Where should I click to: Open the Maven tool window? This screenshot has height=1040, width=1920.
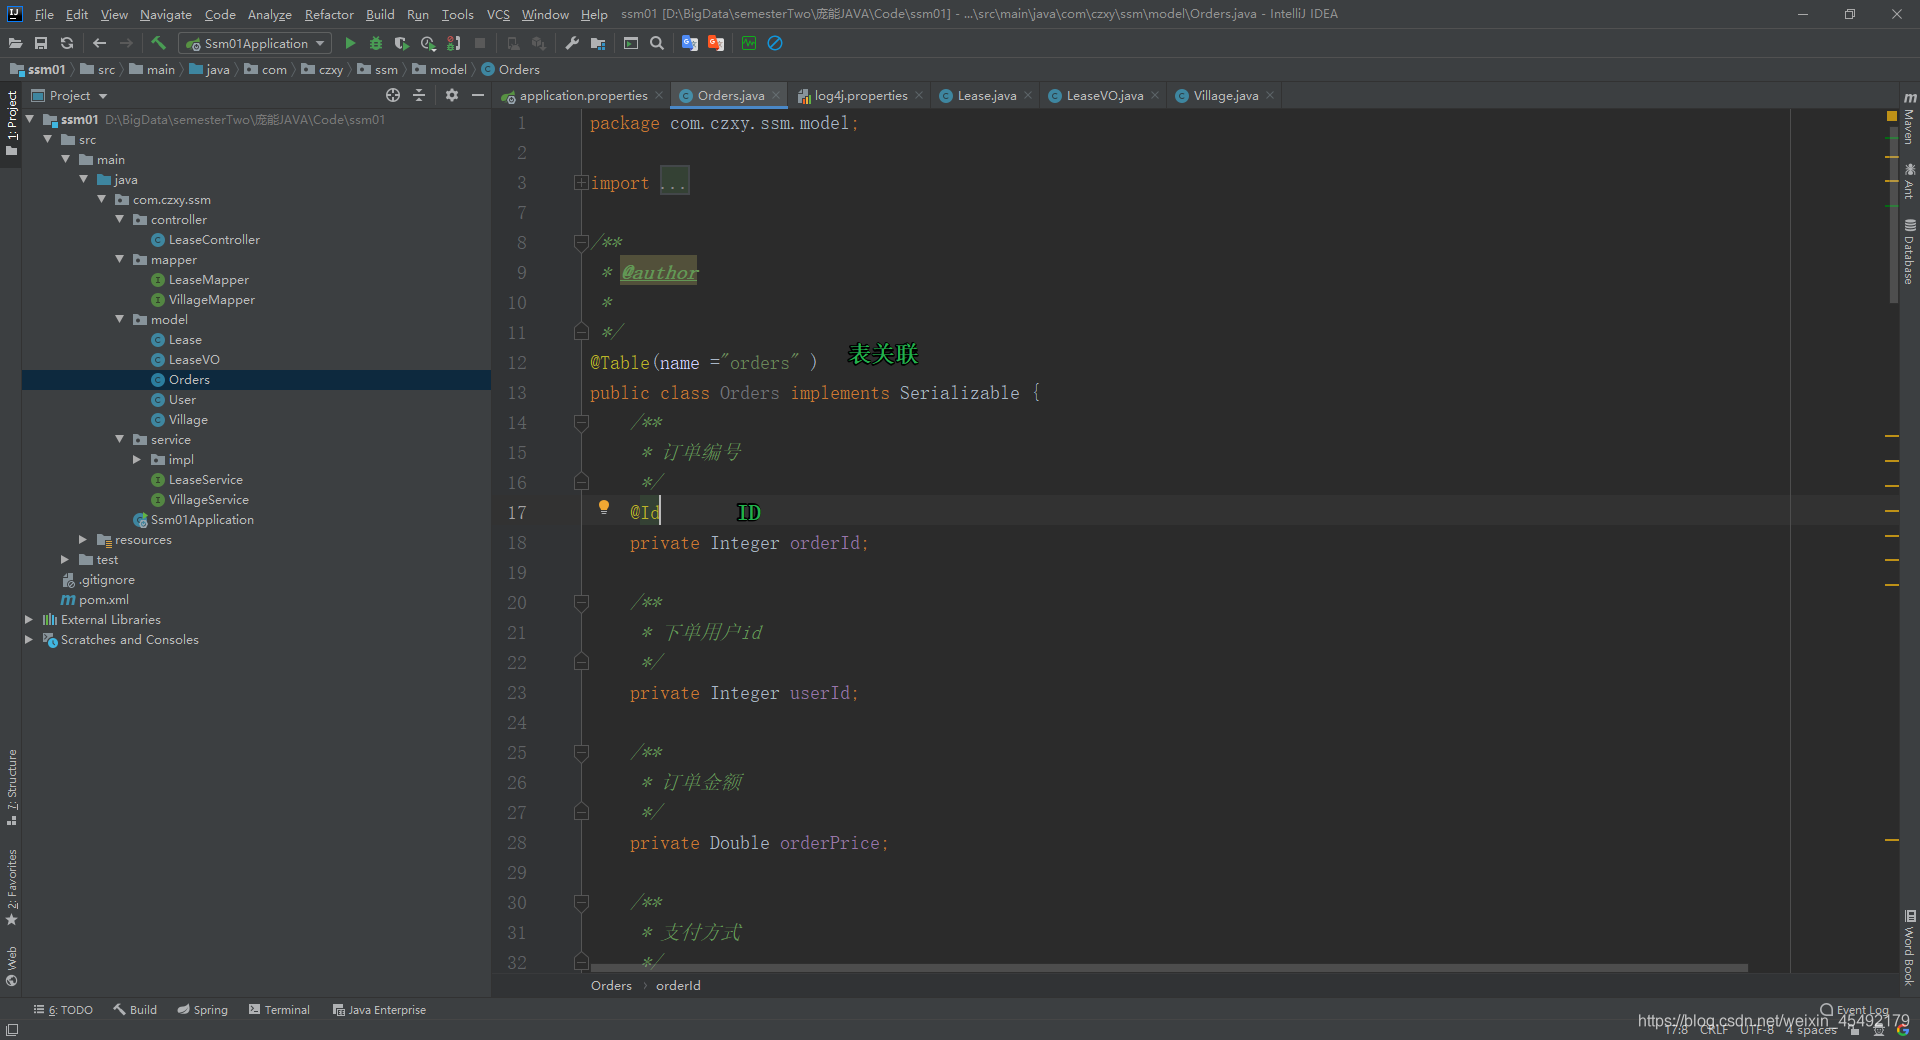click(1910, 118)
